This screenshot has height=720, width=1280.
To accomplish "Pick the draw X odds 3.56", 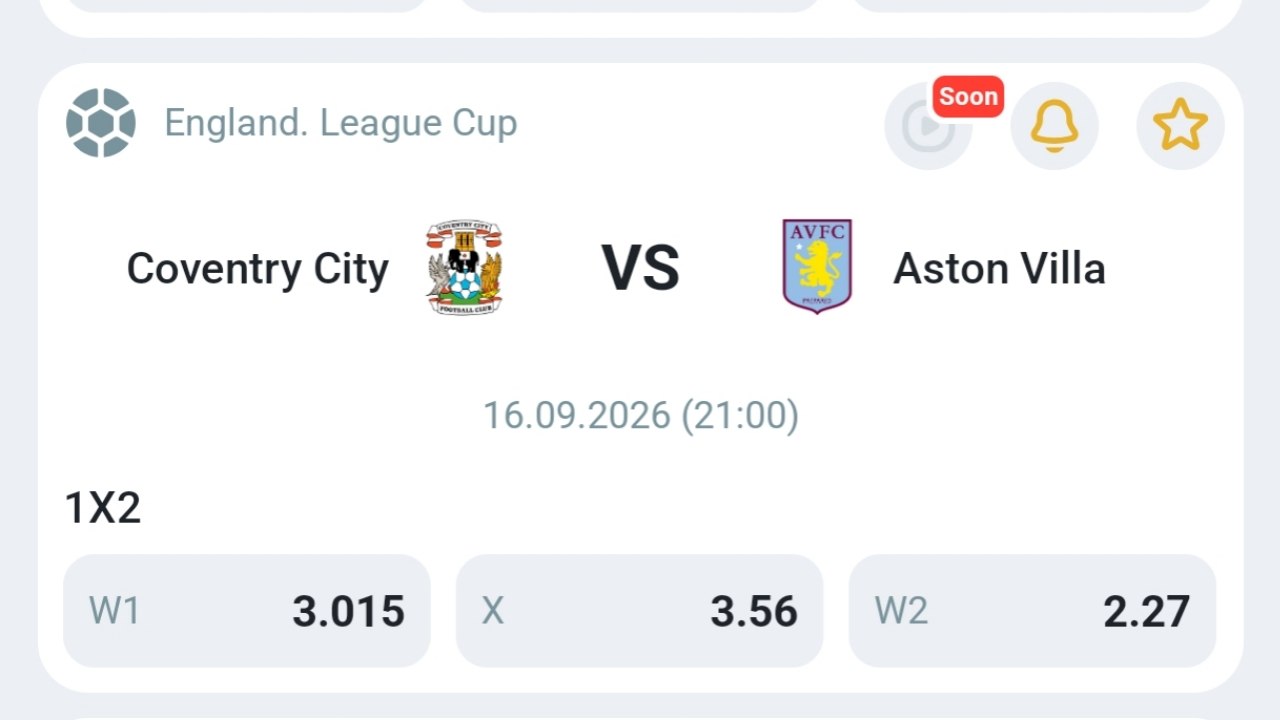I will tap(640, 611).
